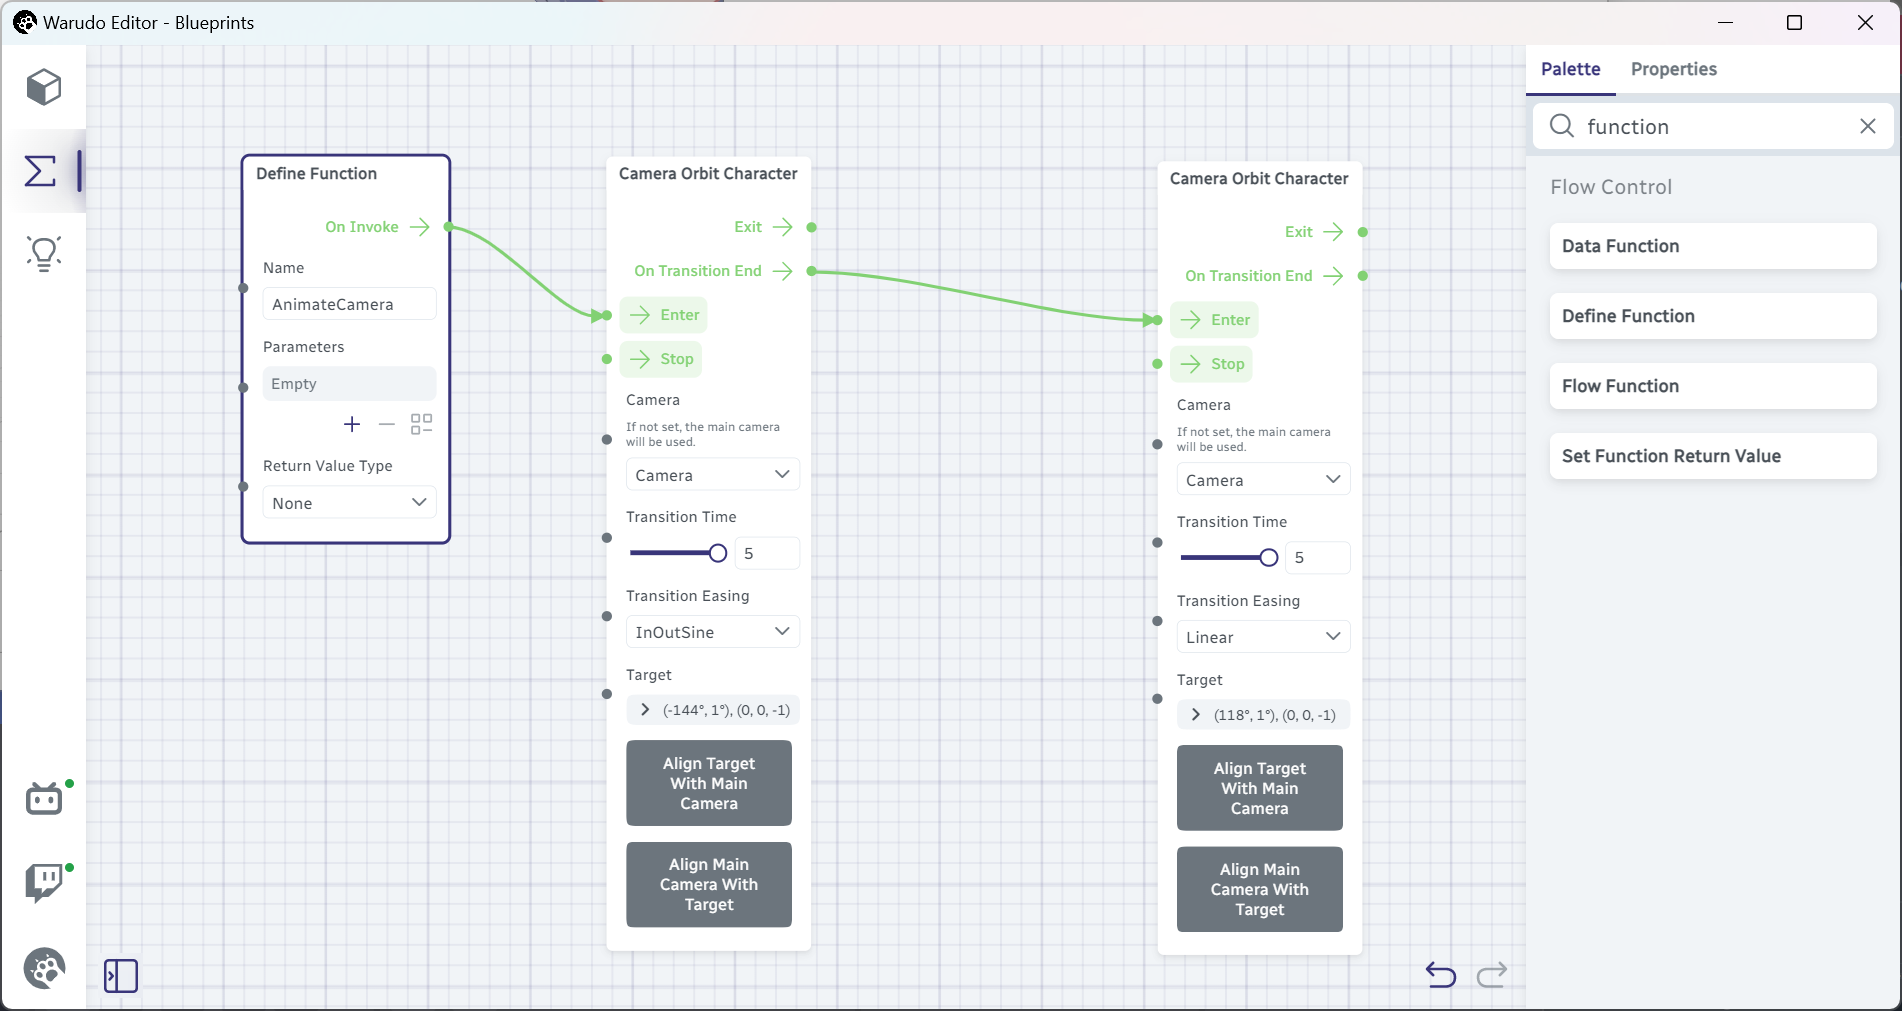Remove parameter with the minus icon
The width and height of the screenshot is (1902, 1011).
[387, 424]
